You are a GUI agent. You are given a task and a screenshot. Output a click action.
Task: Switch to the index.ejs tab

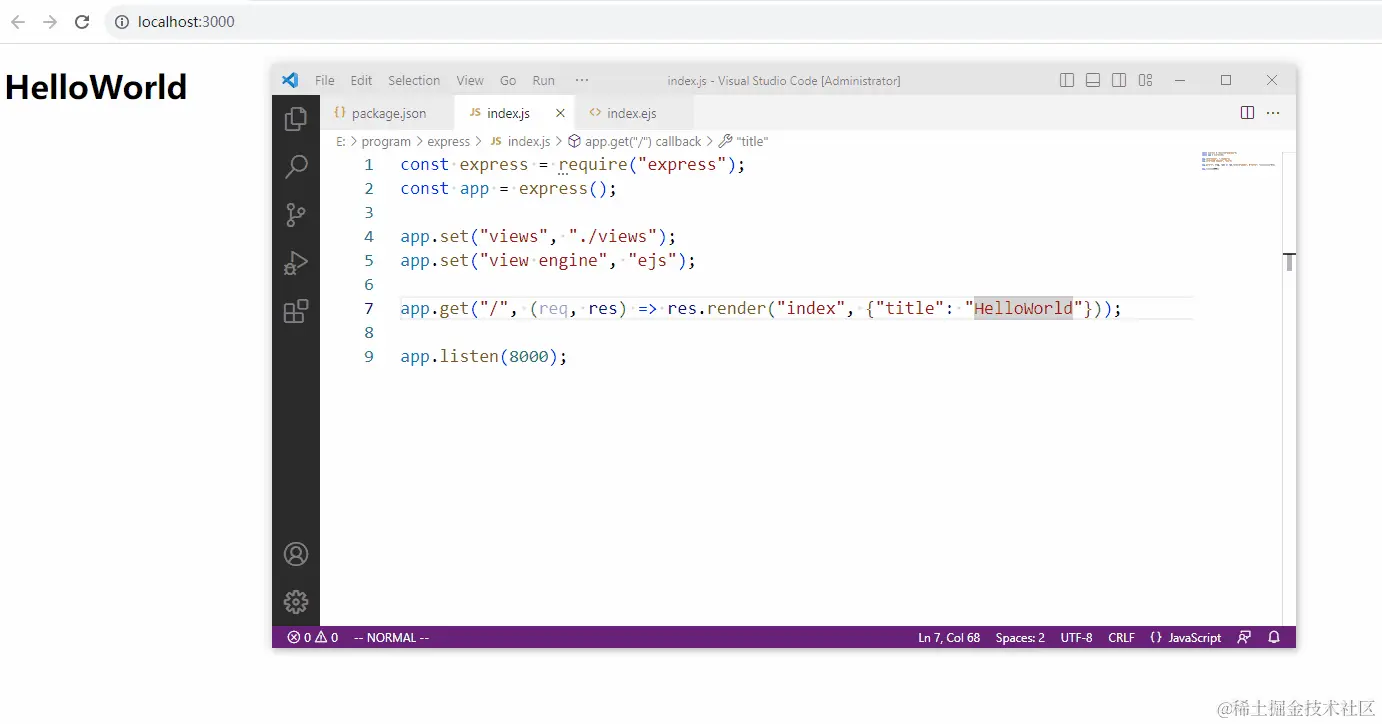633,113
